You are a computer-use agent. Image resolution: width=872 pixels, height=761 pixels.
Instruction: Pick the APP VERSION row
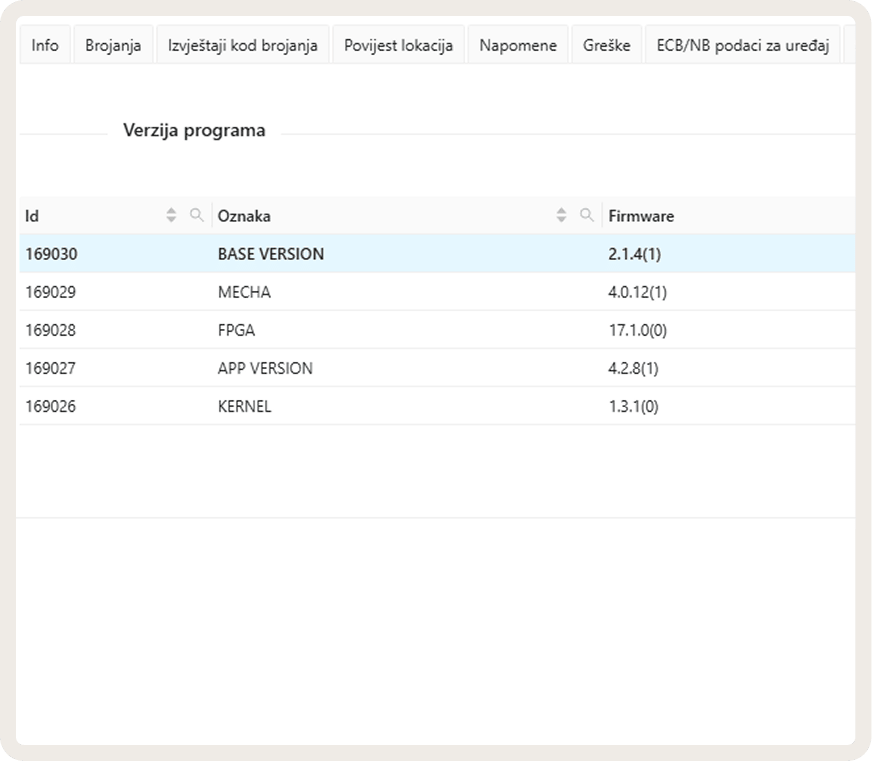(x=437, y=368)
